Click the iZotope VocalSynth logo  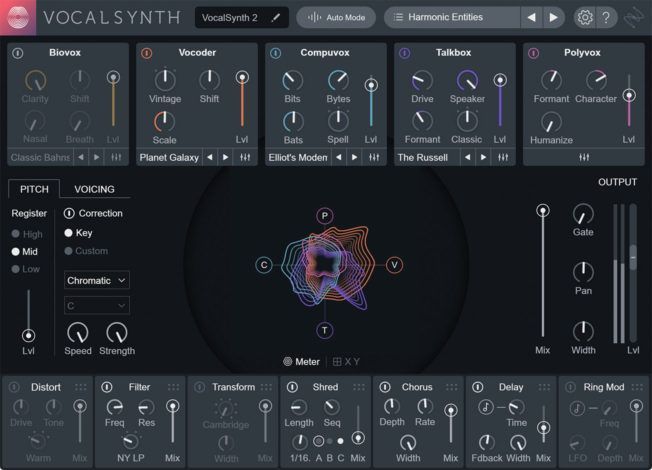[x=18, y=17]
